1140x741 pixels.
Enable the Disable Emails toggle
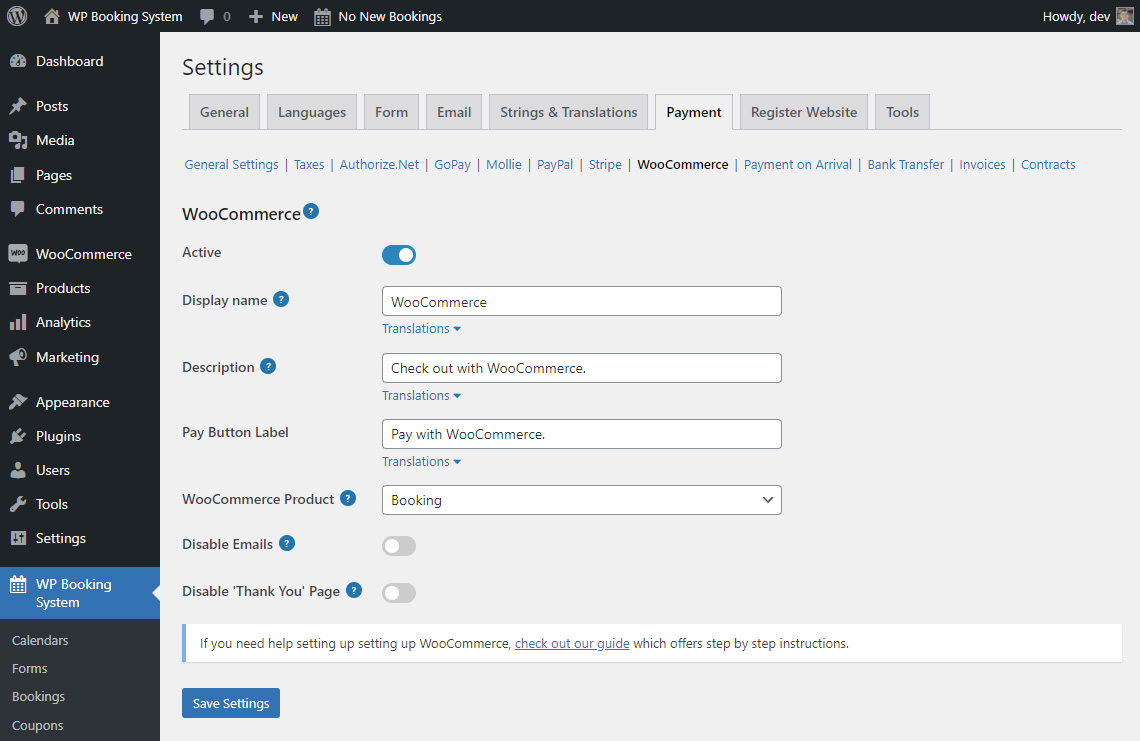(399, 545)
